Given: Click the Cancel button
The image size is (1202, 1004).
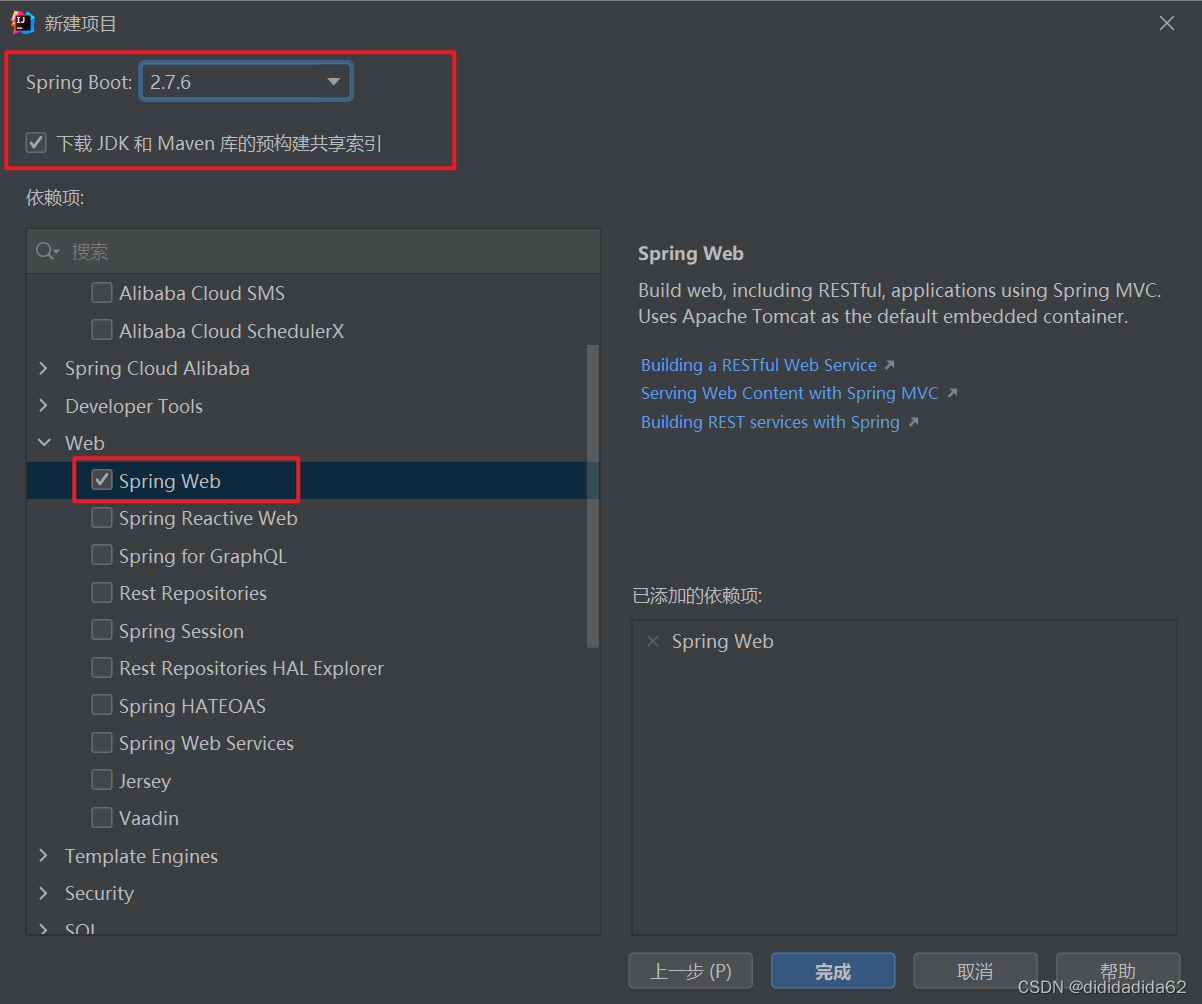Looking at the screenshot, I should tap(975, 971).
